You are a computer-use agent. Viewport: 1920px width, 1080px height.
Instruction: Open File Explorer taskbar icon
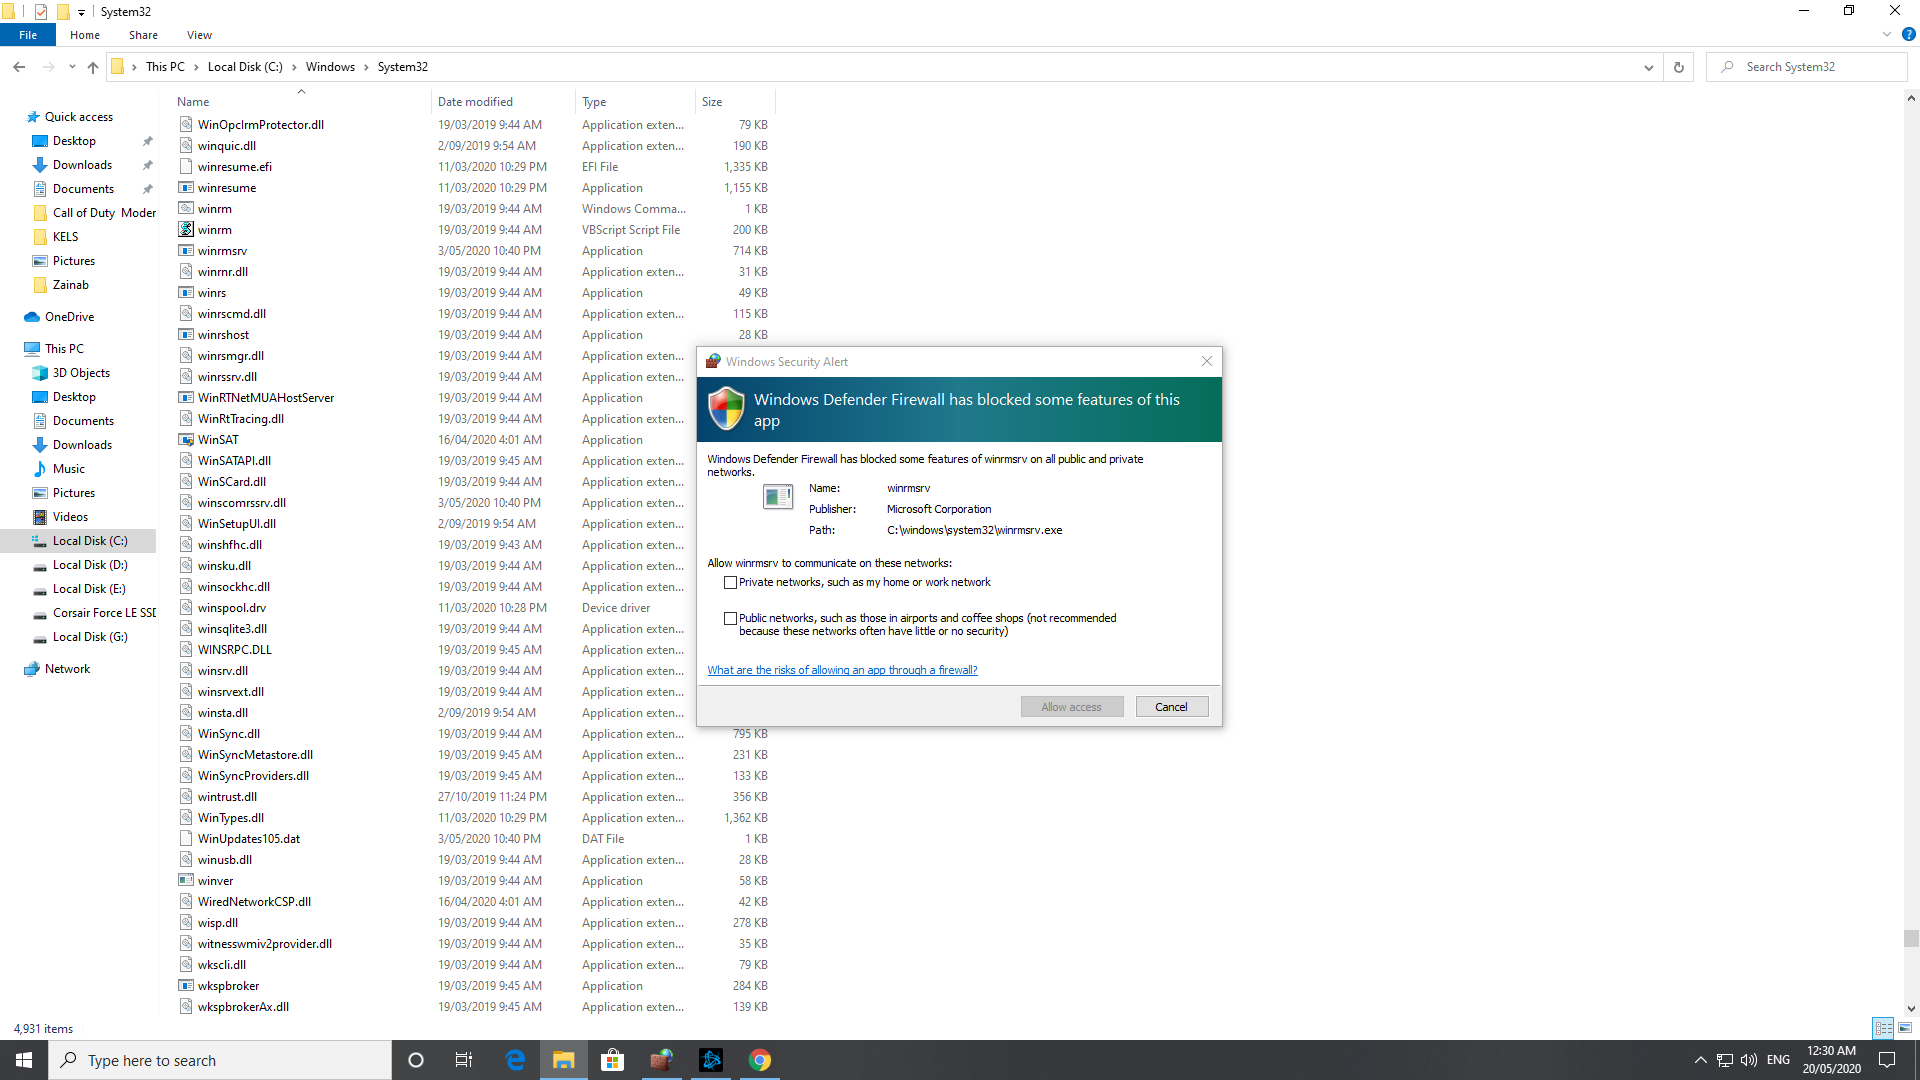[564, 1060]
